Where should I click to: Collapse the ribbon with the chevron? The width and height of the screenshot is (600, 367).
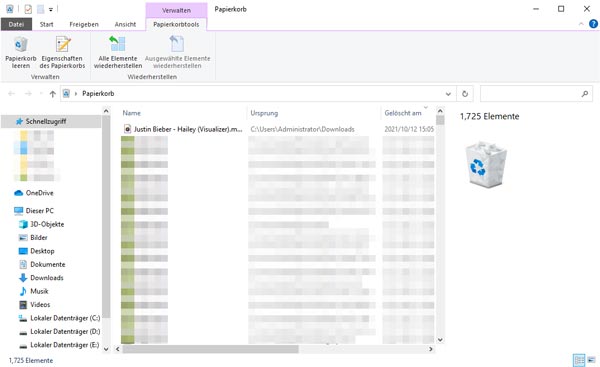581,24
